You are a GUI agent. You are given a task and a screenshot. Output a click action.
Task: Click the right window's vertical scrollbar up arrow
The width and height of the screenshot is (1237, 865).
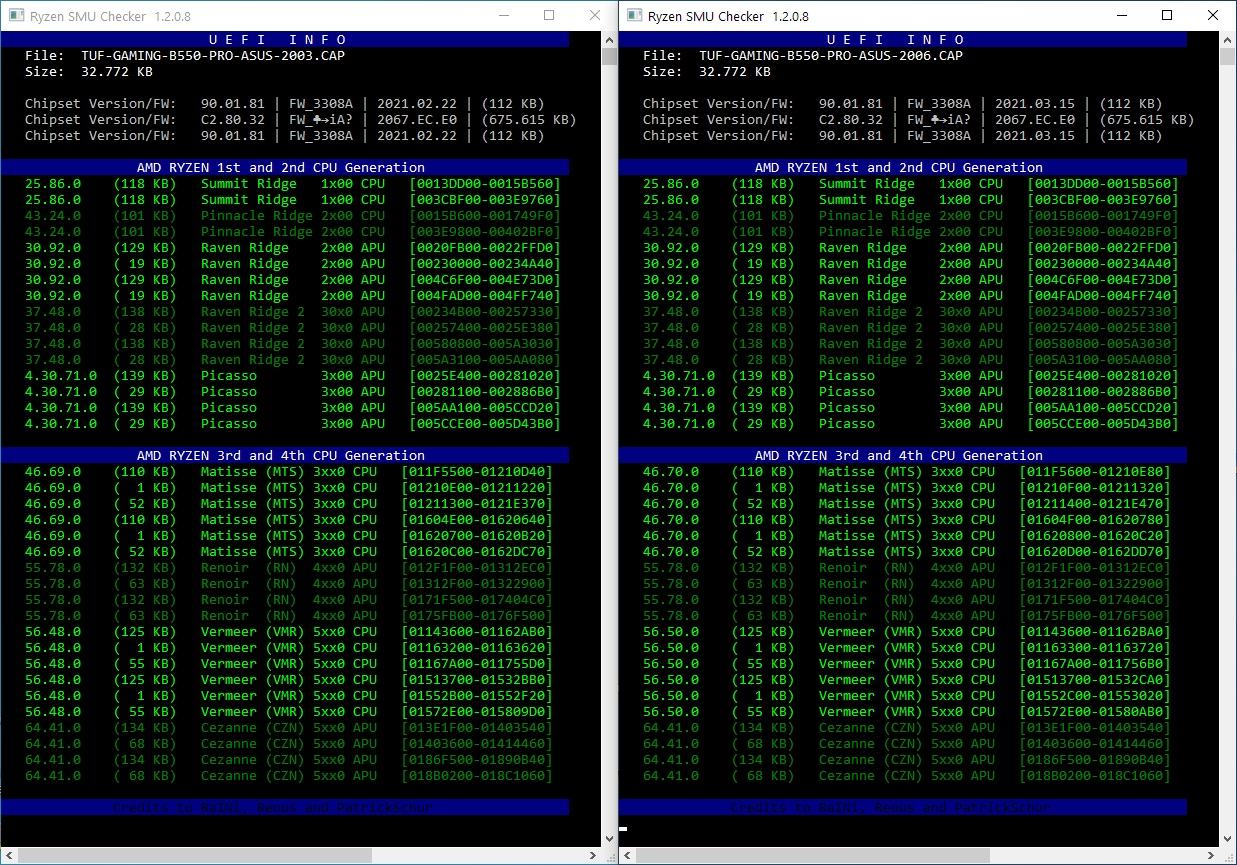1228,40
